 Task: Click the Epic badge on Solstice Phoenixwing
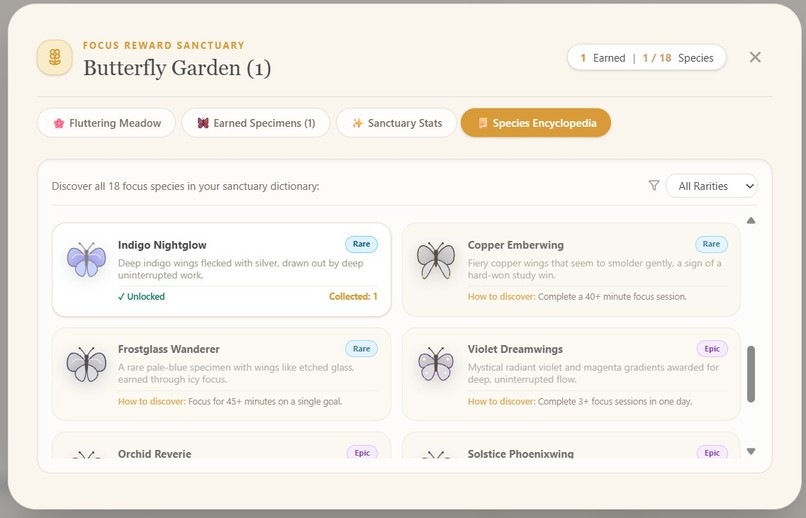712,452
